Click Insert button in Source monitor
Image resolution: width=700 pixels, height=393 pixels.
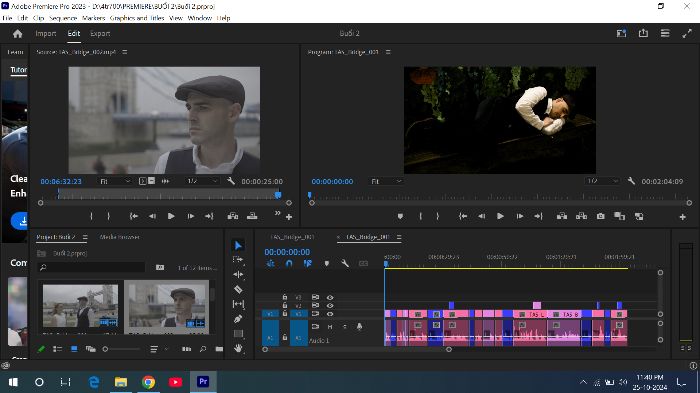[233, 216]
